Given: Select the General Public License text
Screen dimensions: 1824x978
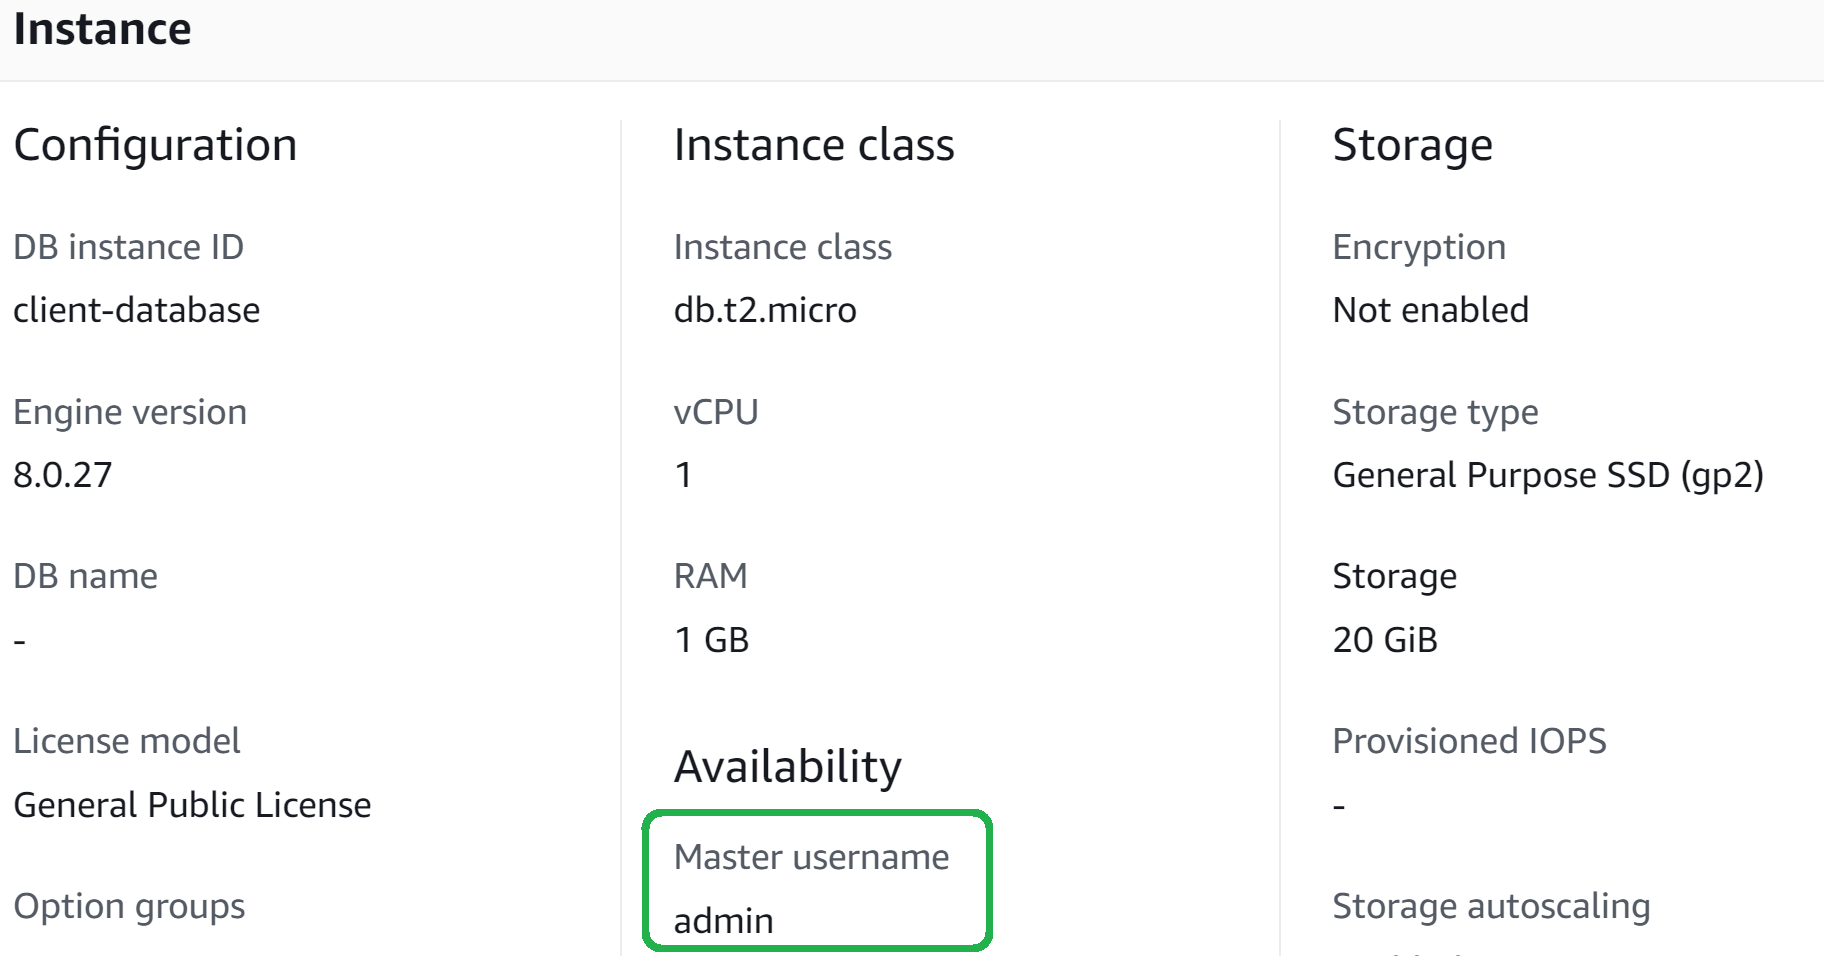Looking at the screenshot, I should [x=192, y=805].
